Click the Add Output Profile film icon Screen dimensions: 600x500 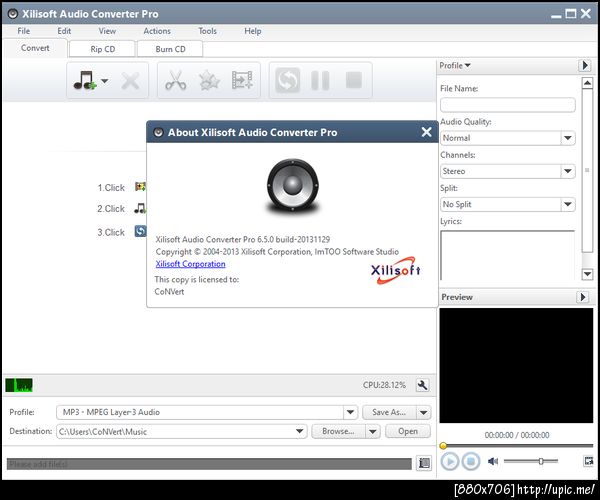(242, 80)
